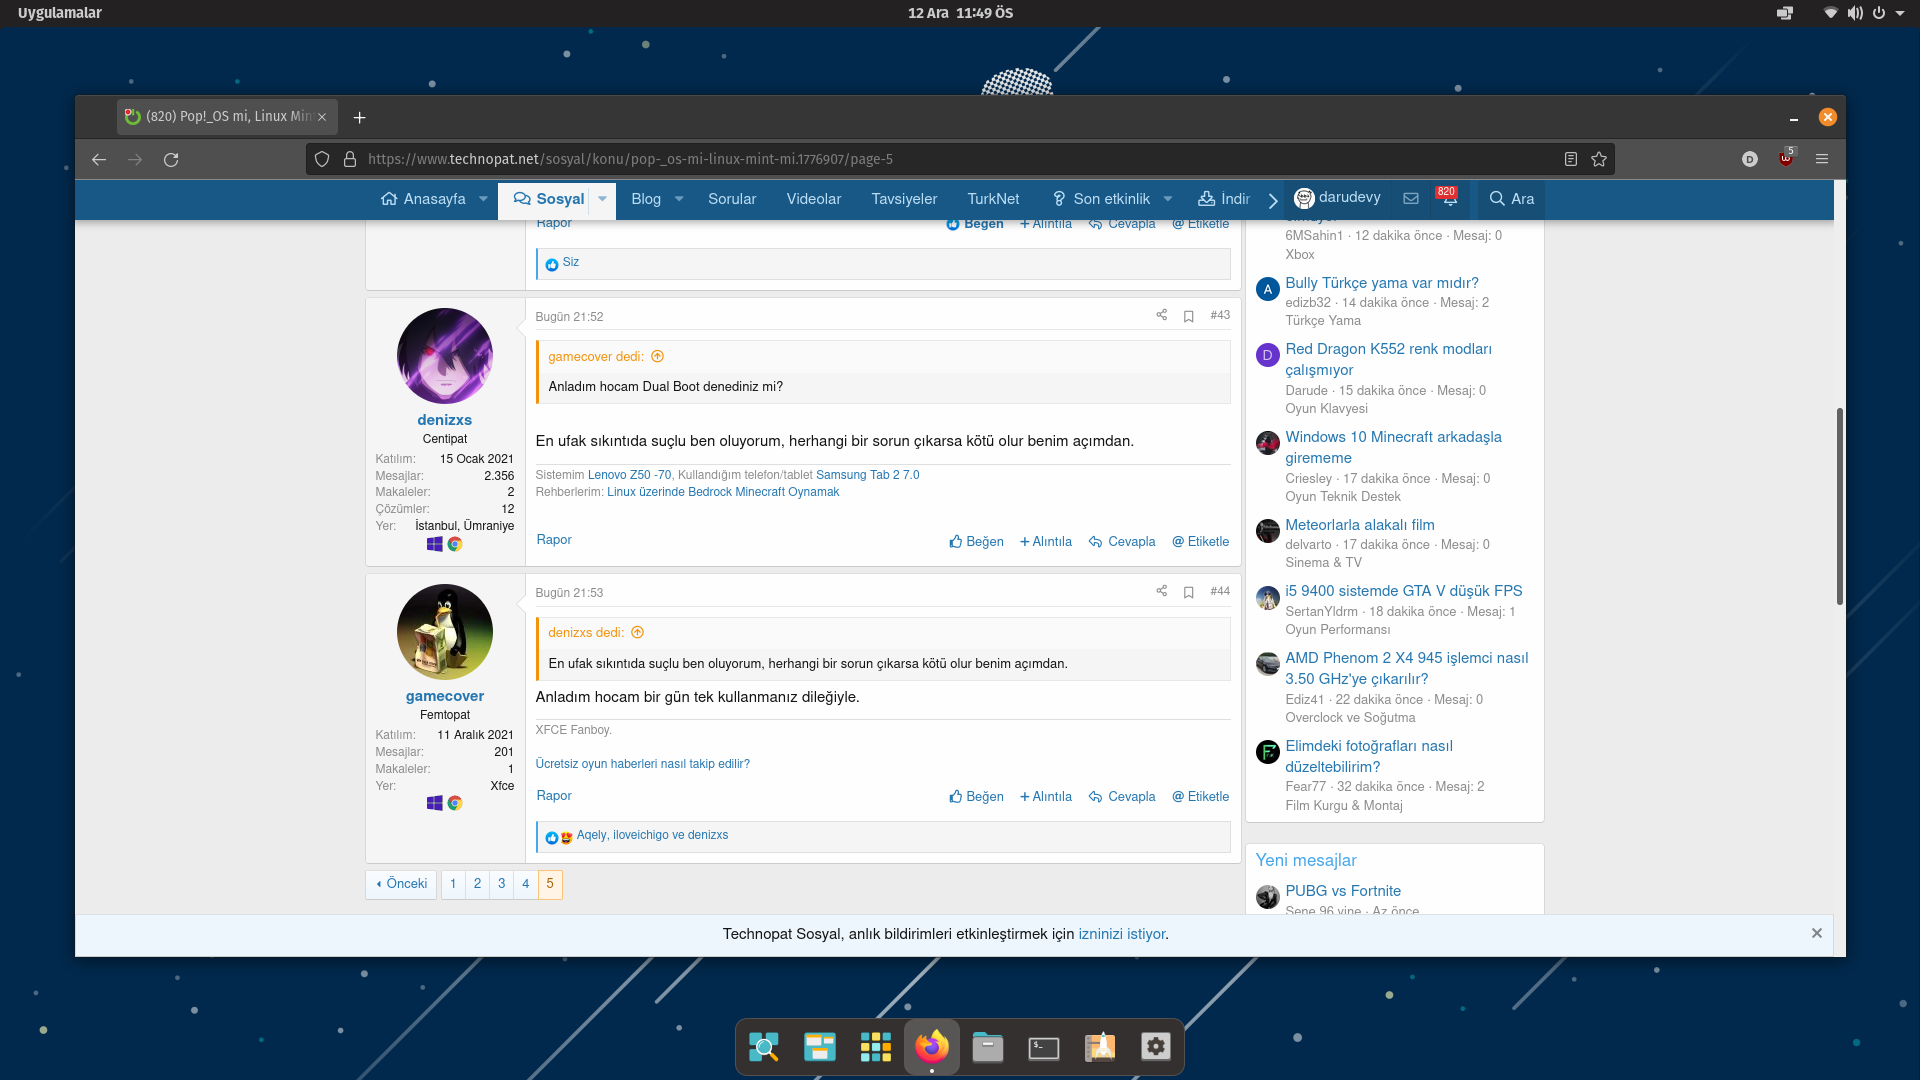
Task: Click the share icon on post #43
Action: pos(1161,315)
